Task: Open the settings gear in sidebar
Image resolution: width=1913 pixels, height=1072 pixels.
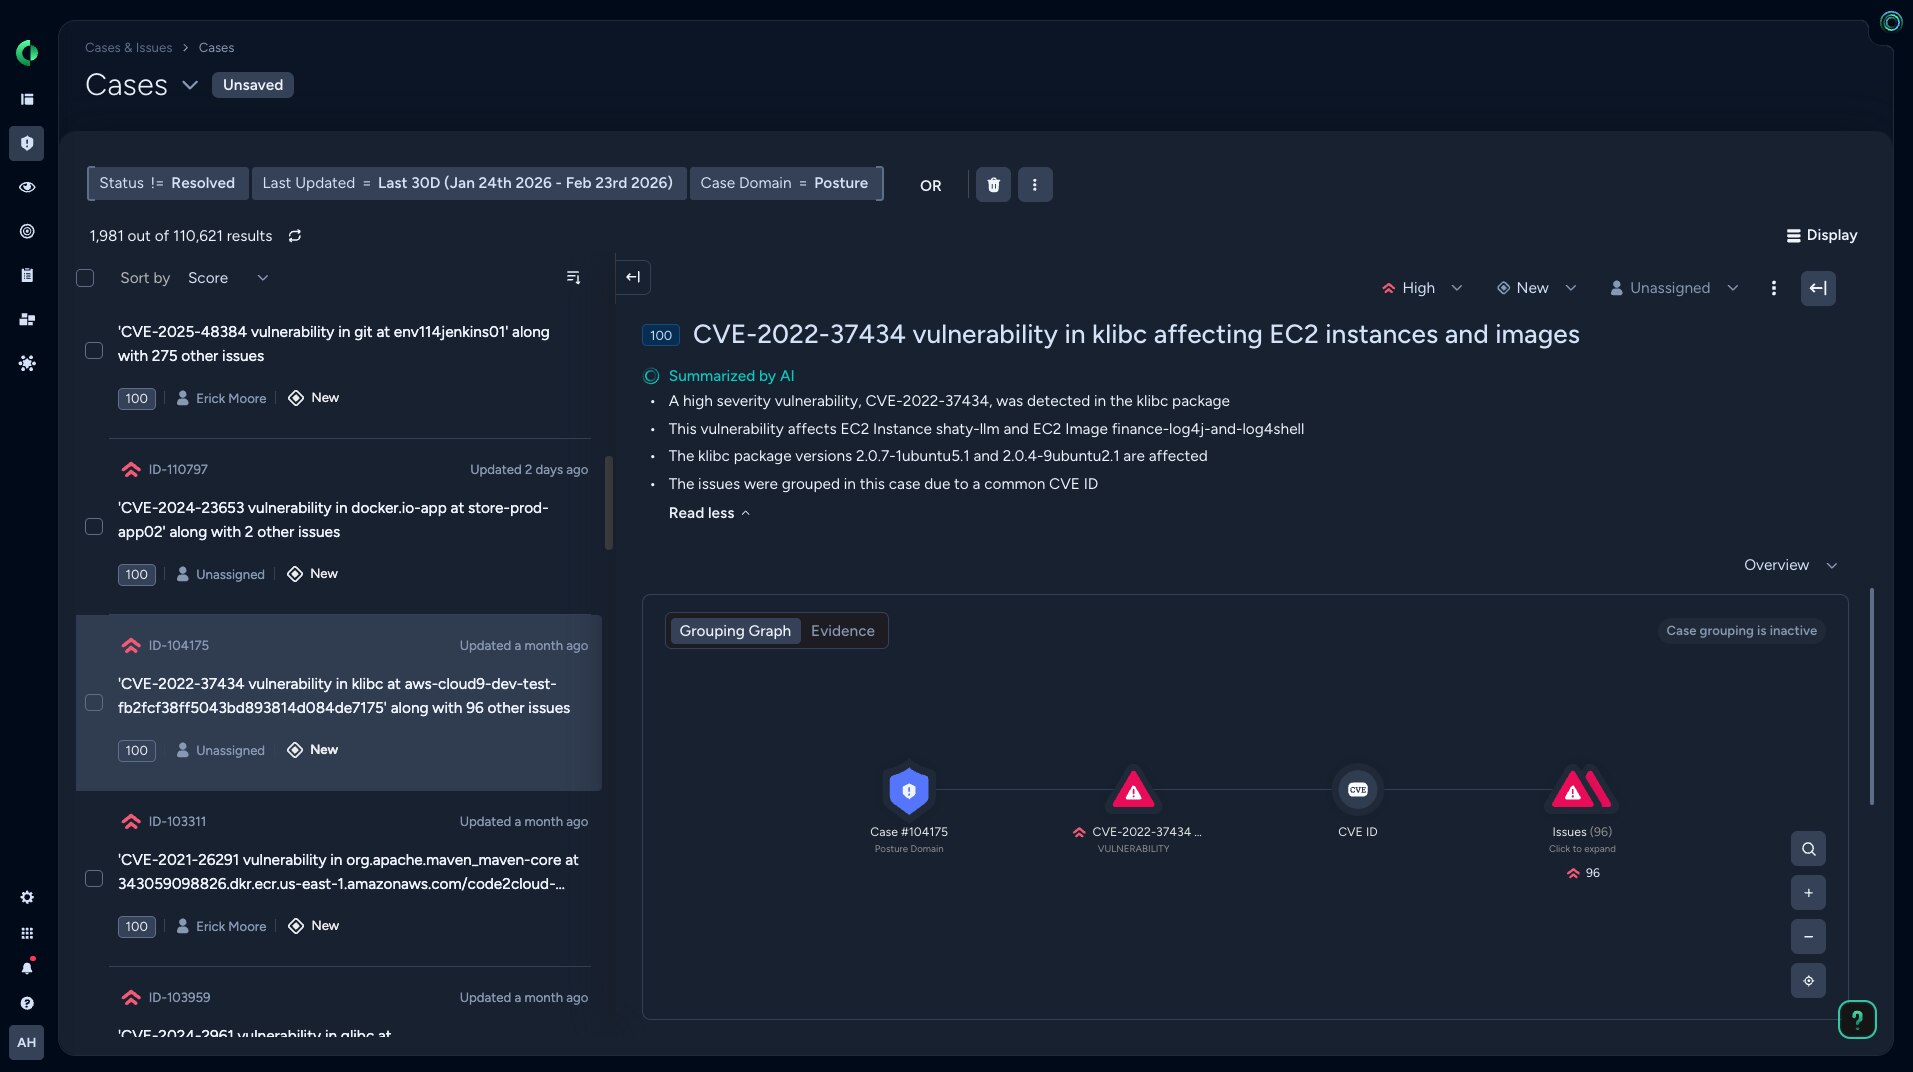Action: (x=27, y=897)
